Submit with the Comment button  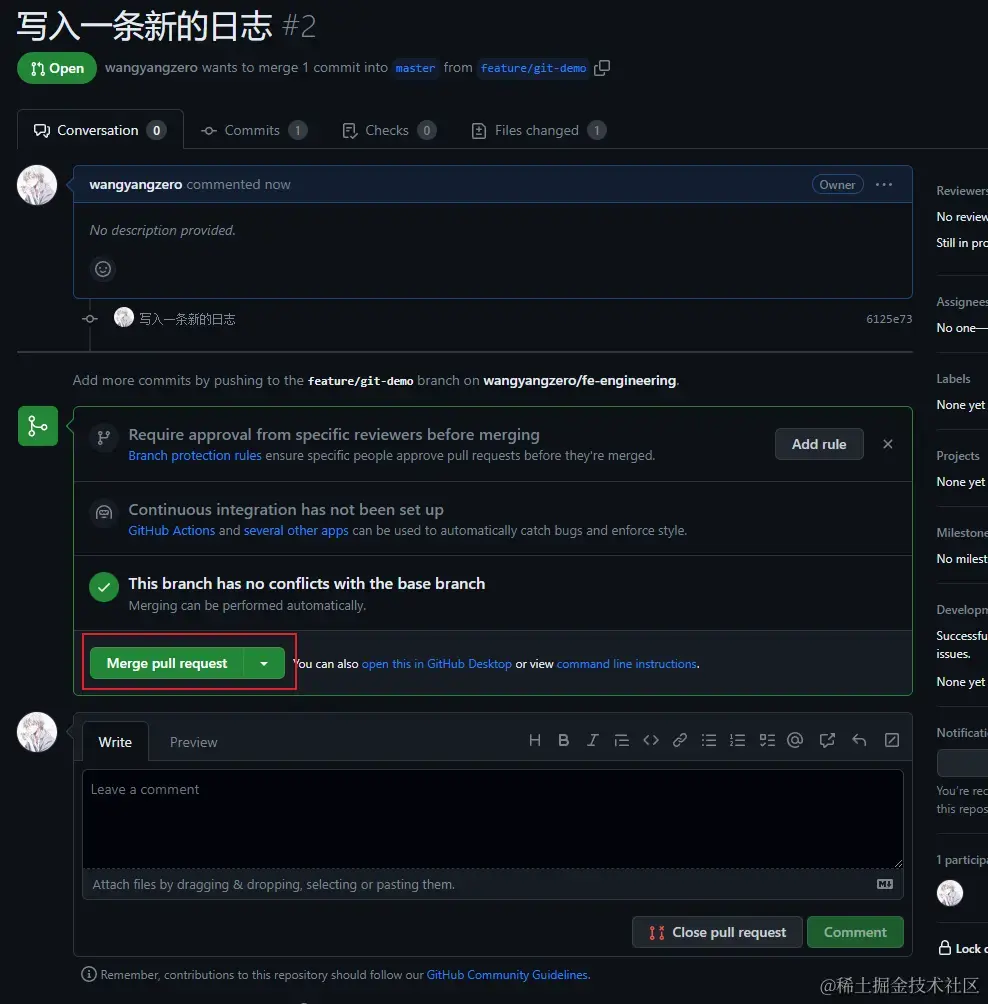(x=855, y=932)
